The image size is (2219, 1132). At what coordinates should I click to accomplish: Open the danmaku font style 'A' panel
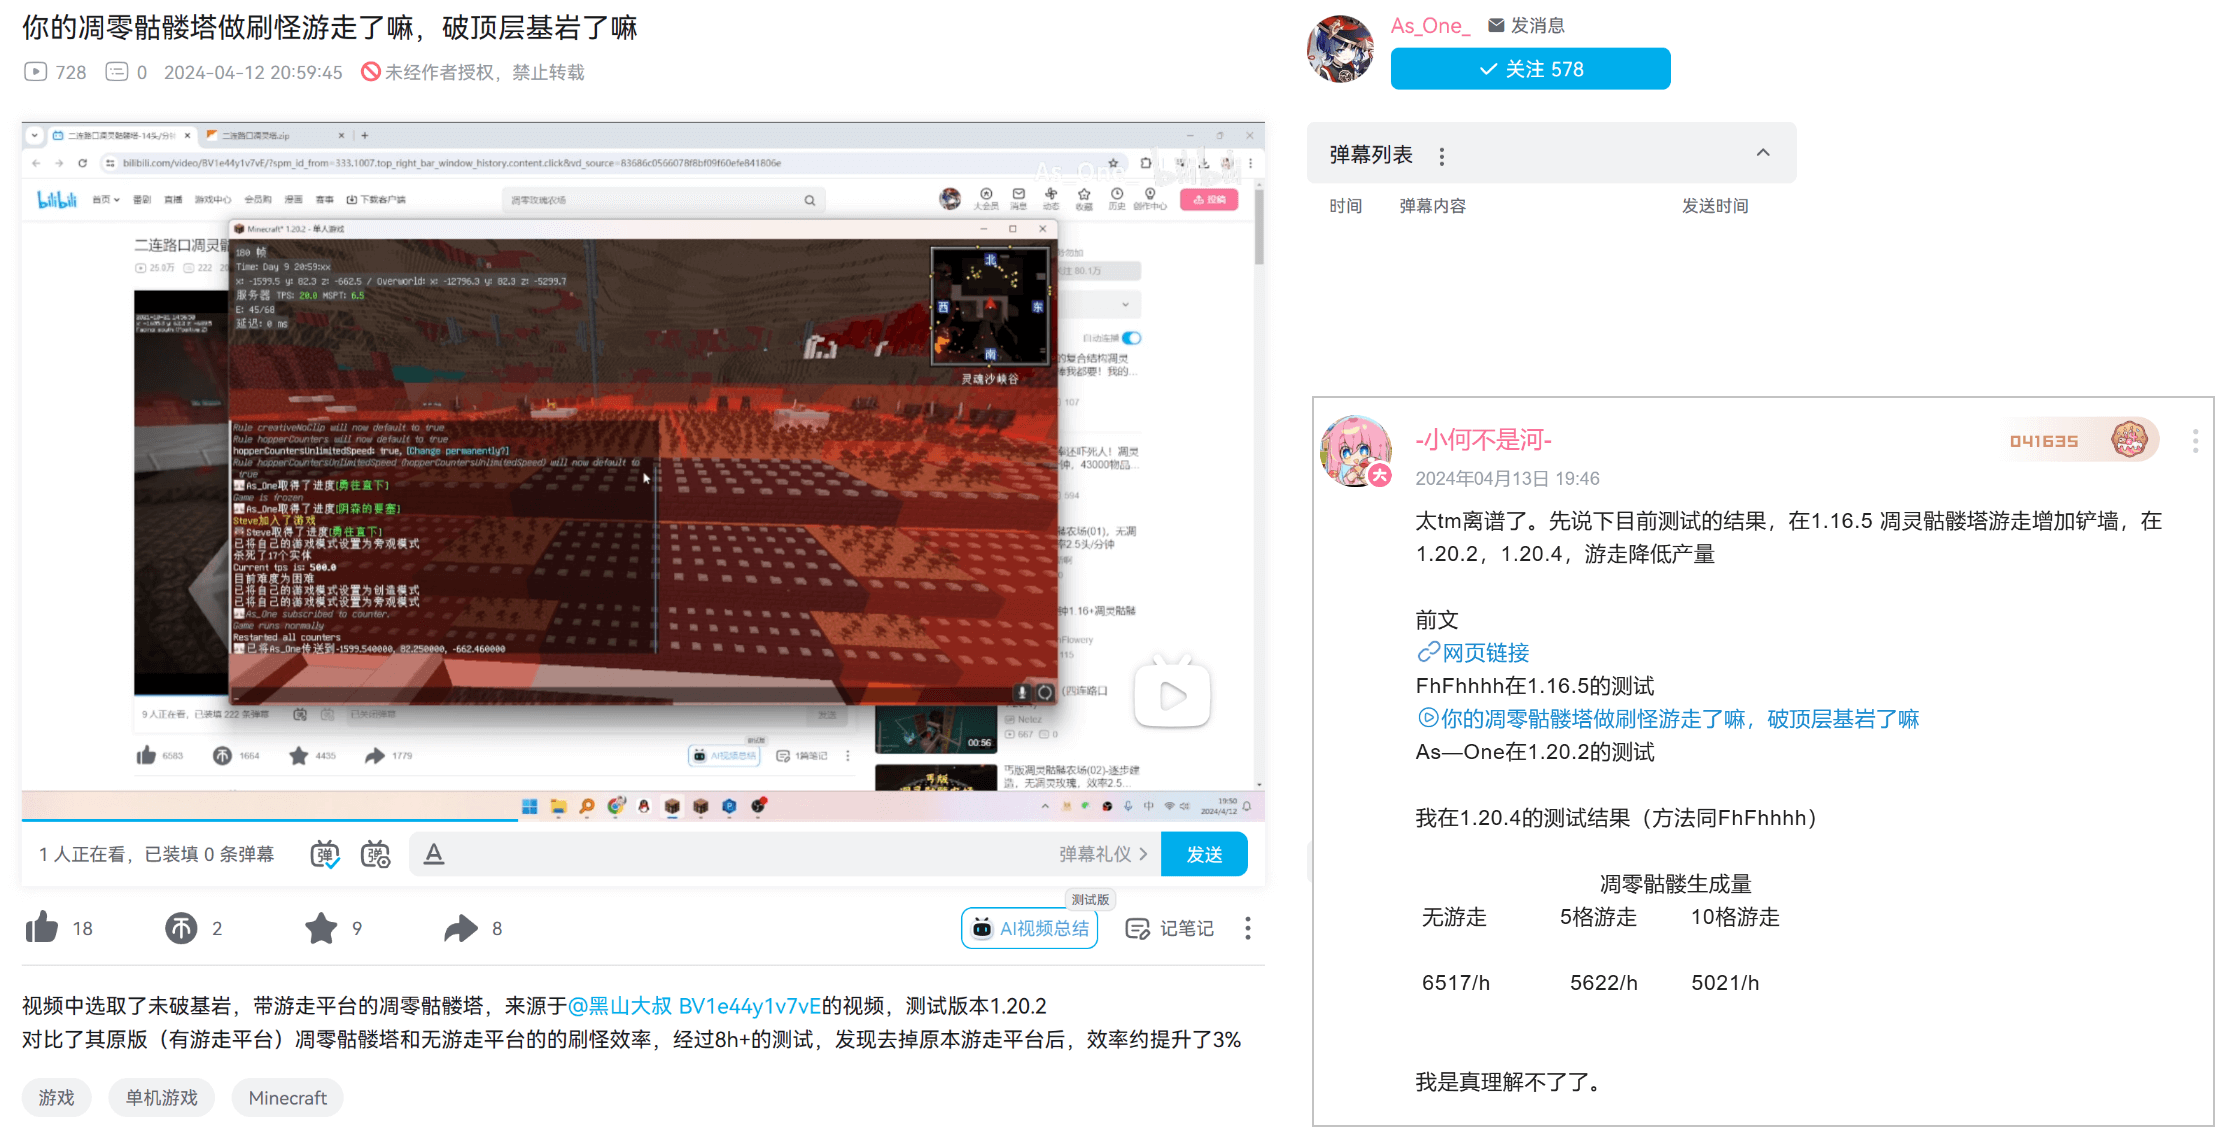433,853
